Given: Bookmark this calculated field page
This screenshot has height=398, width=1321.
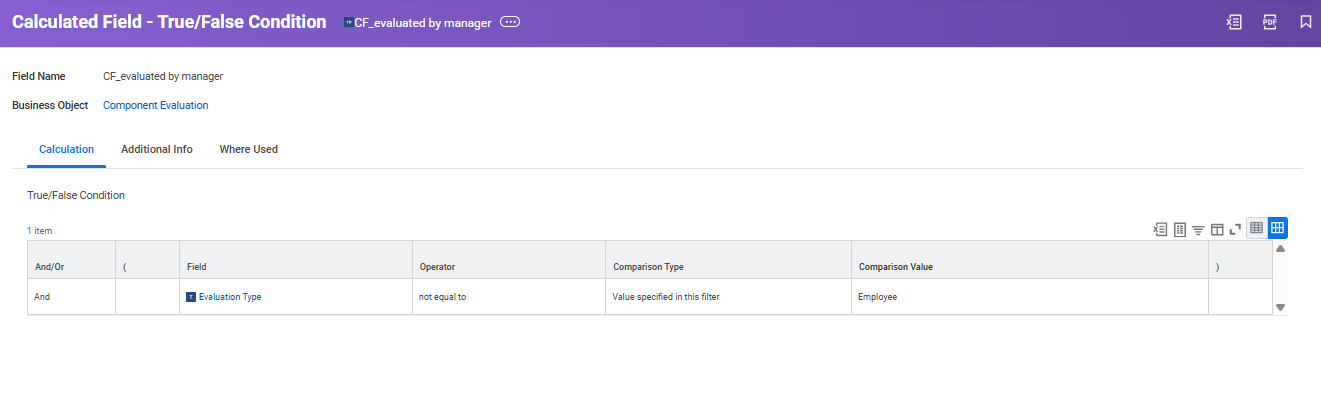Looking at the screenshot, I should click(x=1306, y=22).
